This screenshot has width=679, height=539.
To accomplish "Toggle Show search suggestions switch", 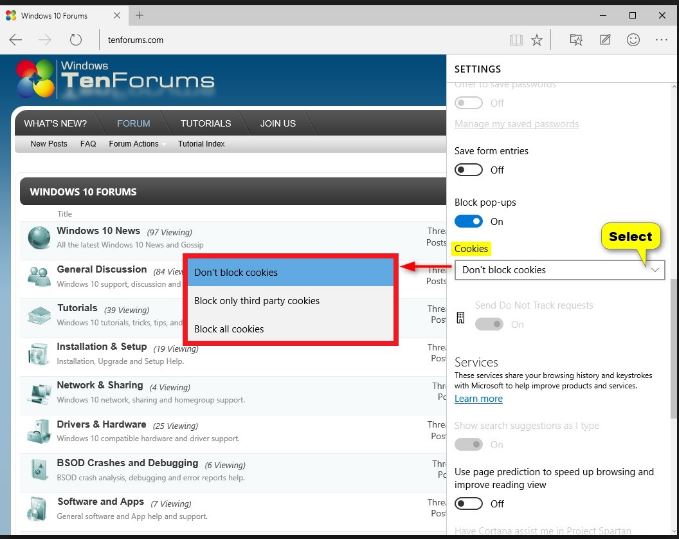I will [469, 445].
